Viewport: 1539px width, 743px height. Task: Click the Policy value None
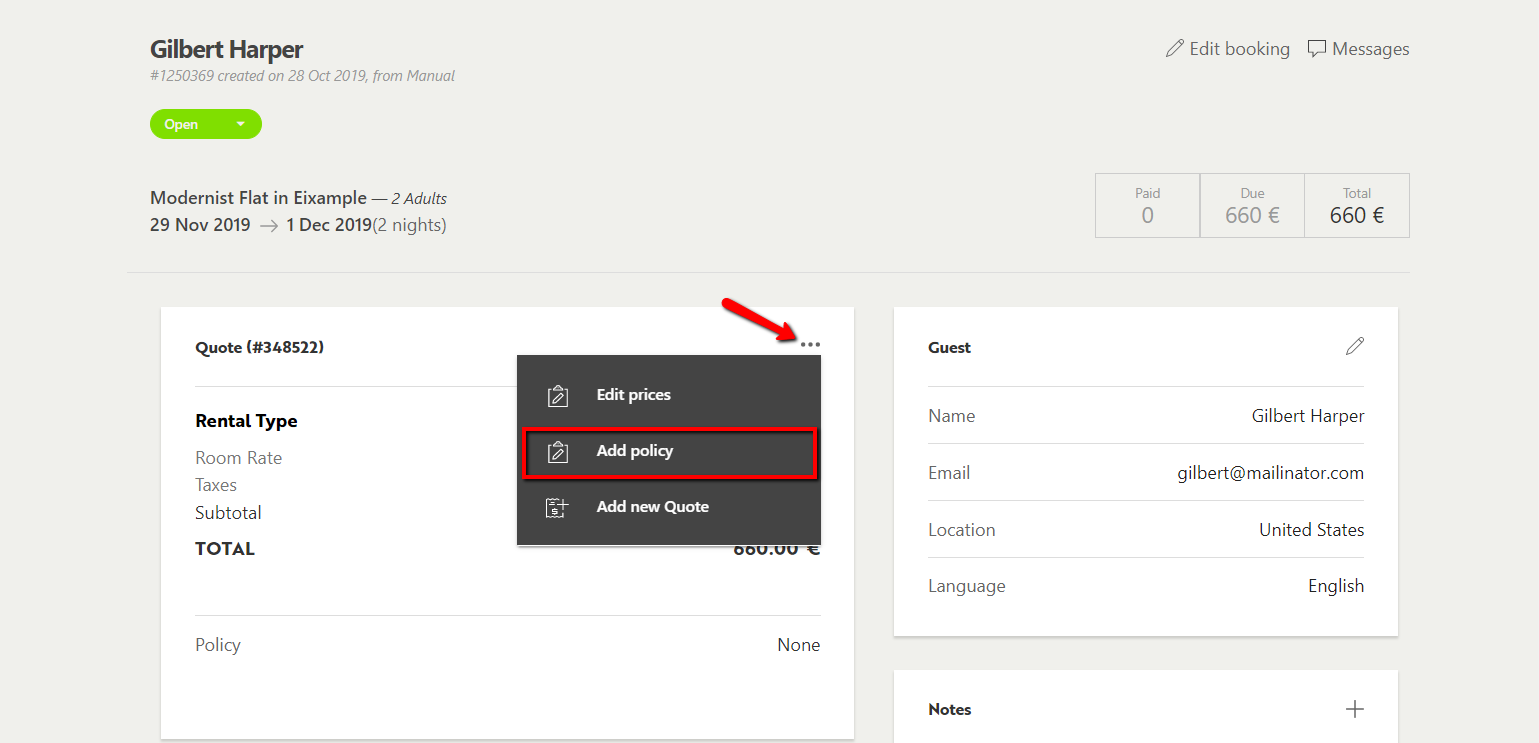coord(799,645)
